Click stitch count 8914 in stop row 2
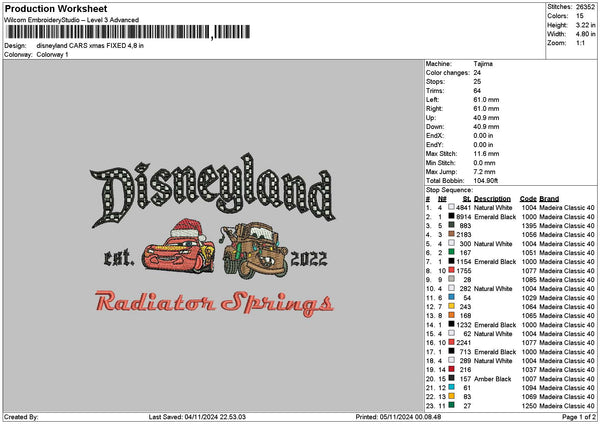This screenshot has height=424, width=600. (x=463, y=217)
